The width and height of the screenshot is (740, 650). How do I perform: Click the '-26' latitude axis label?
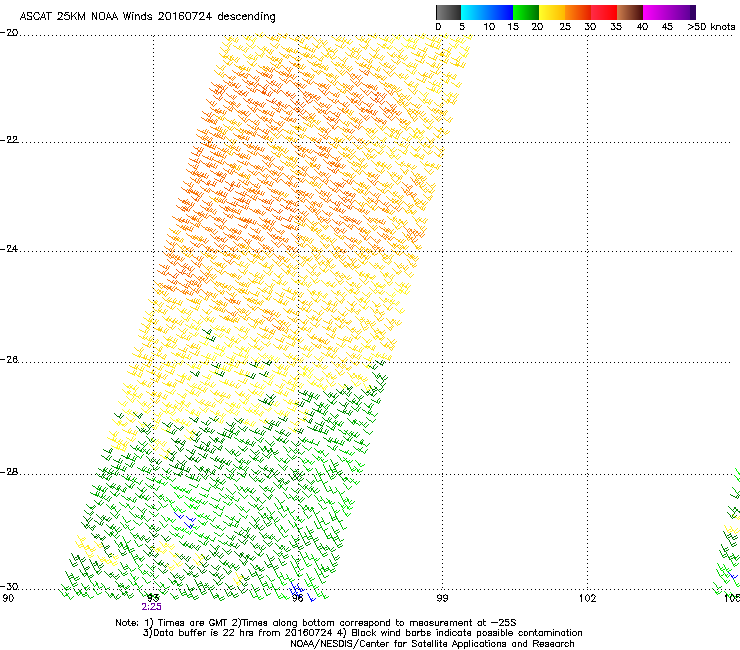coord(9,360)
